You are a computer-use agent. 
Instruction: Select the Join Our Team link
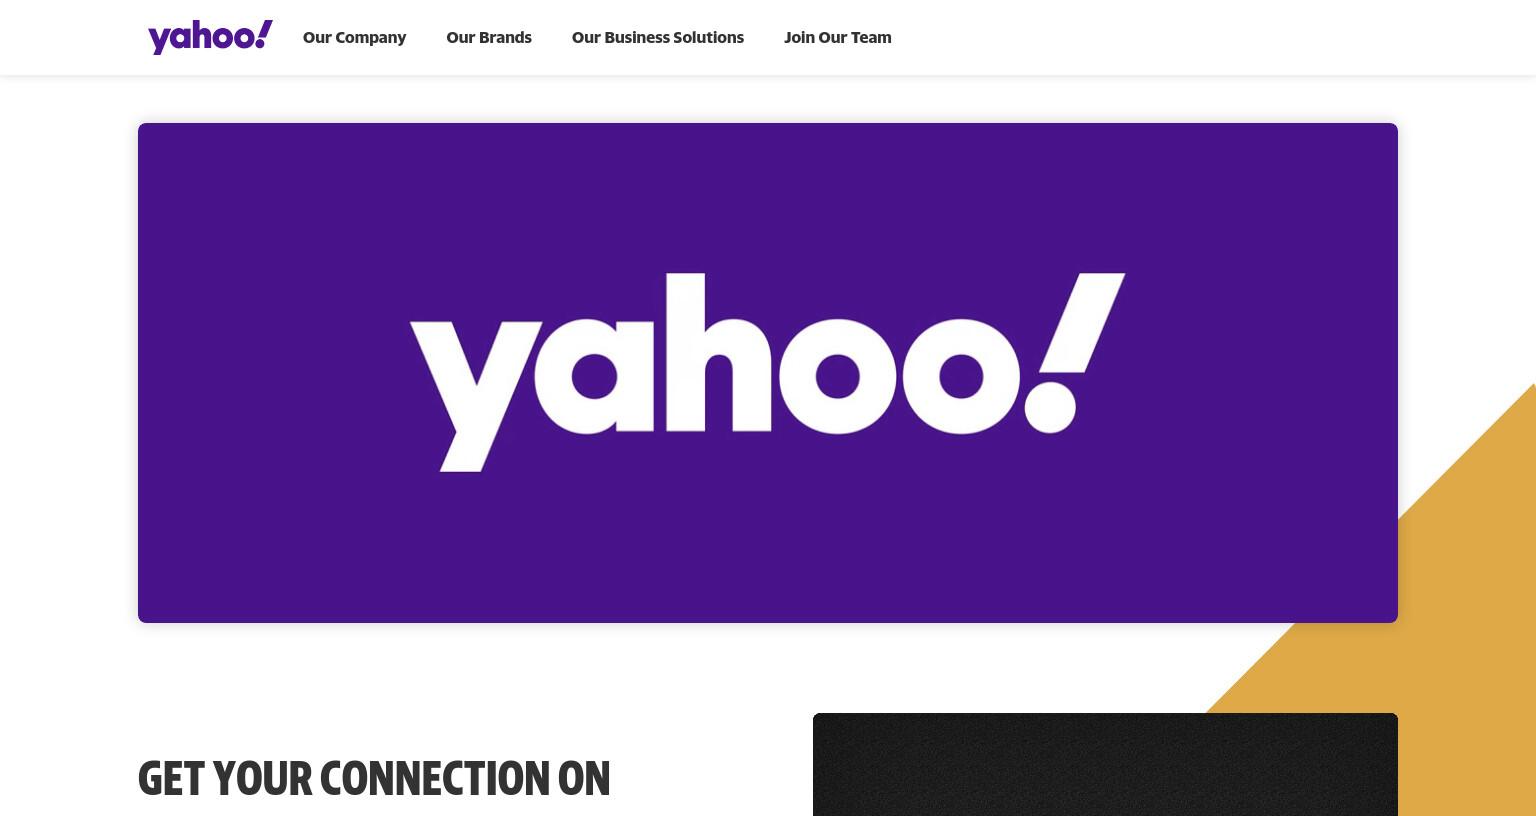(838, 37)
